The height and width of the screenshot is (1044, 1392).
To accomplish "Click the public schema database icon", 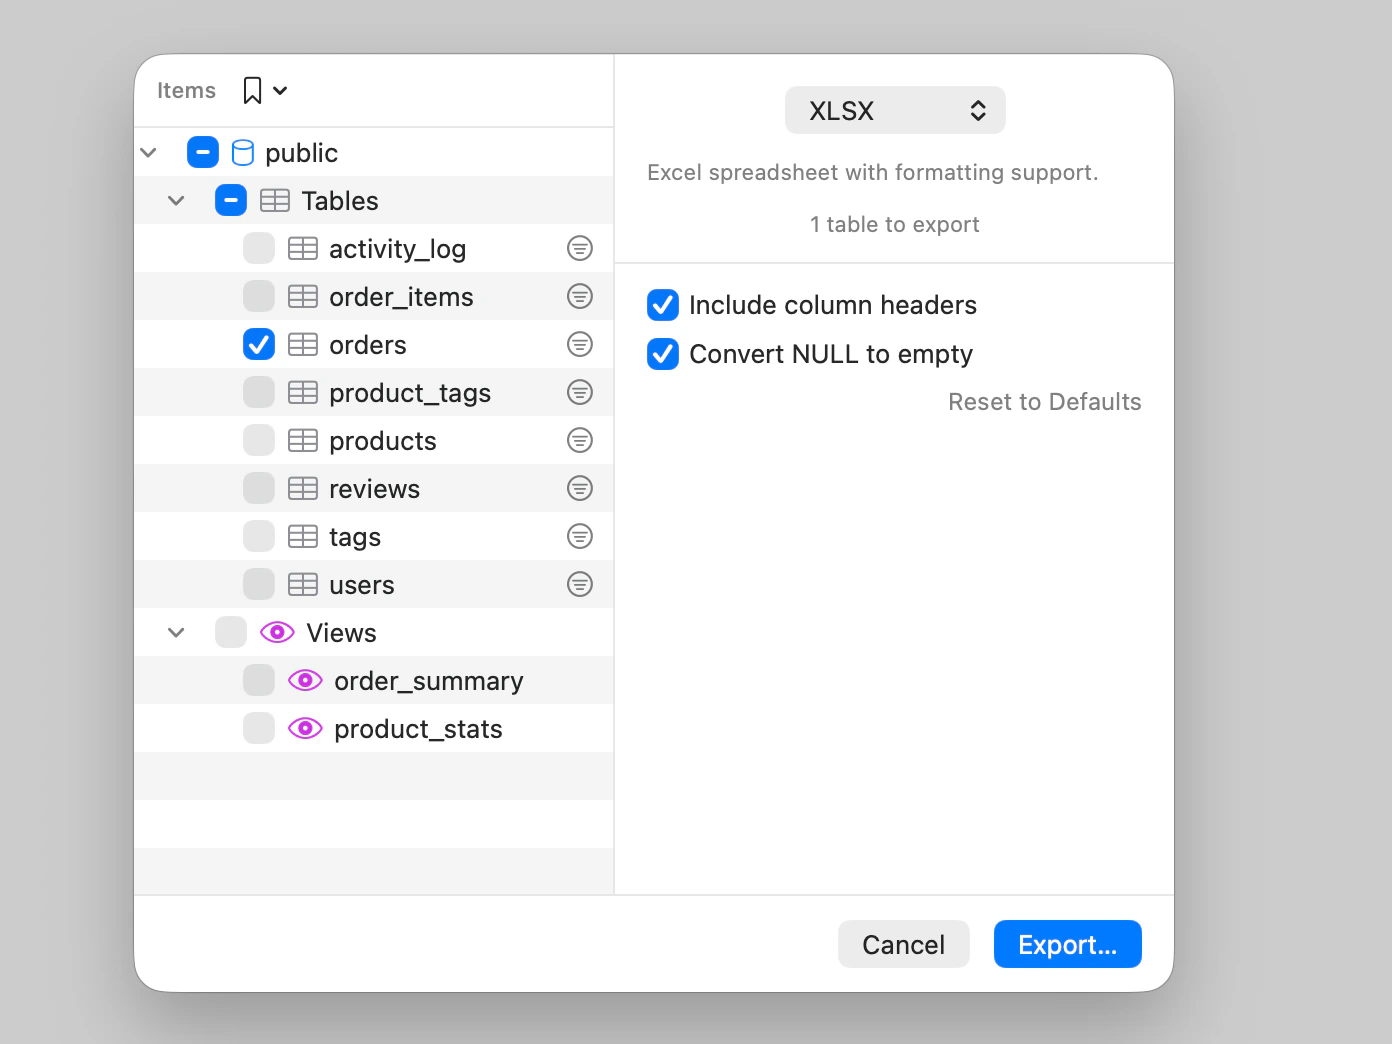I will click(x=243, y=152).
